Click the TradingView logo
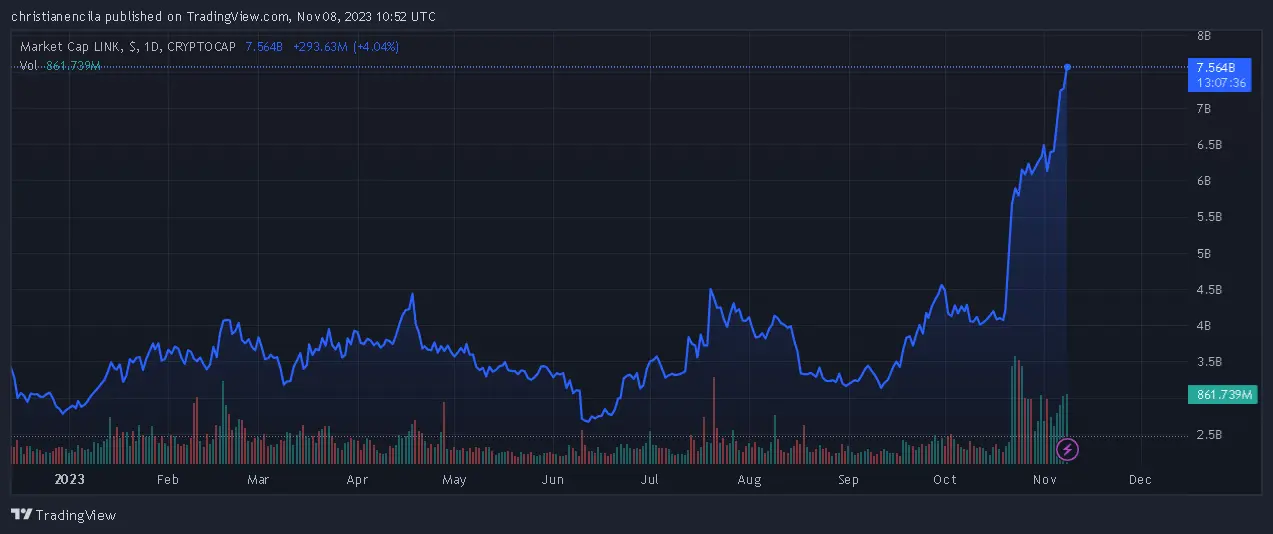 click(x=63, y=515)
